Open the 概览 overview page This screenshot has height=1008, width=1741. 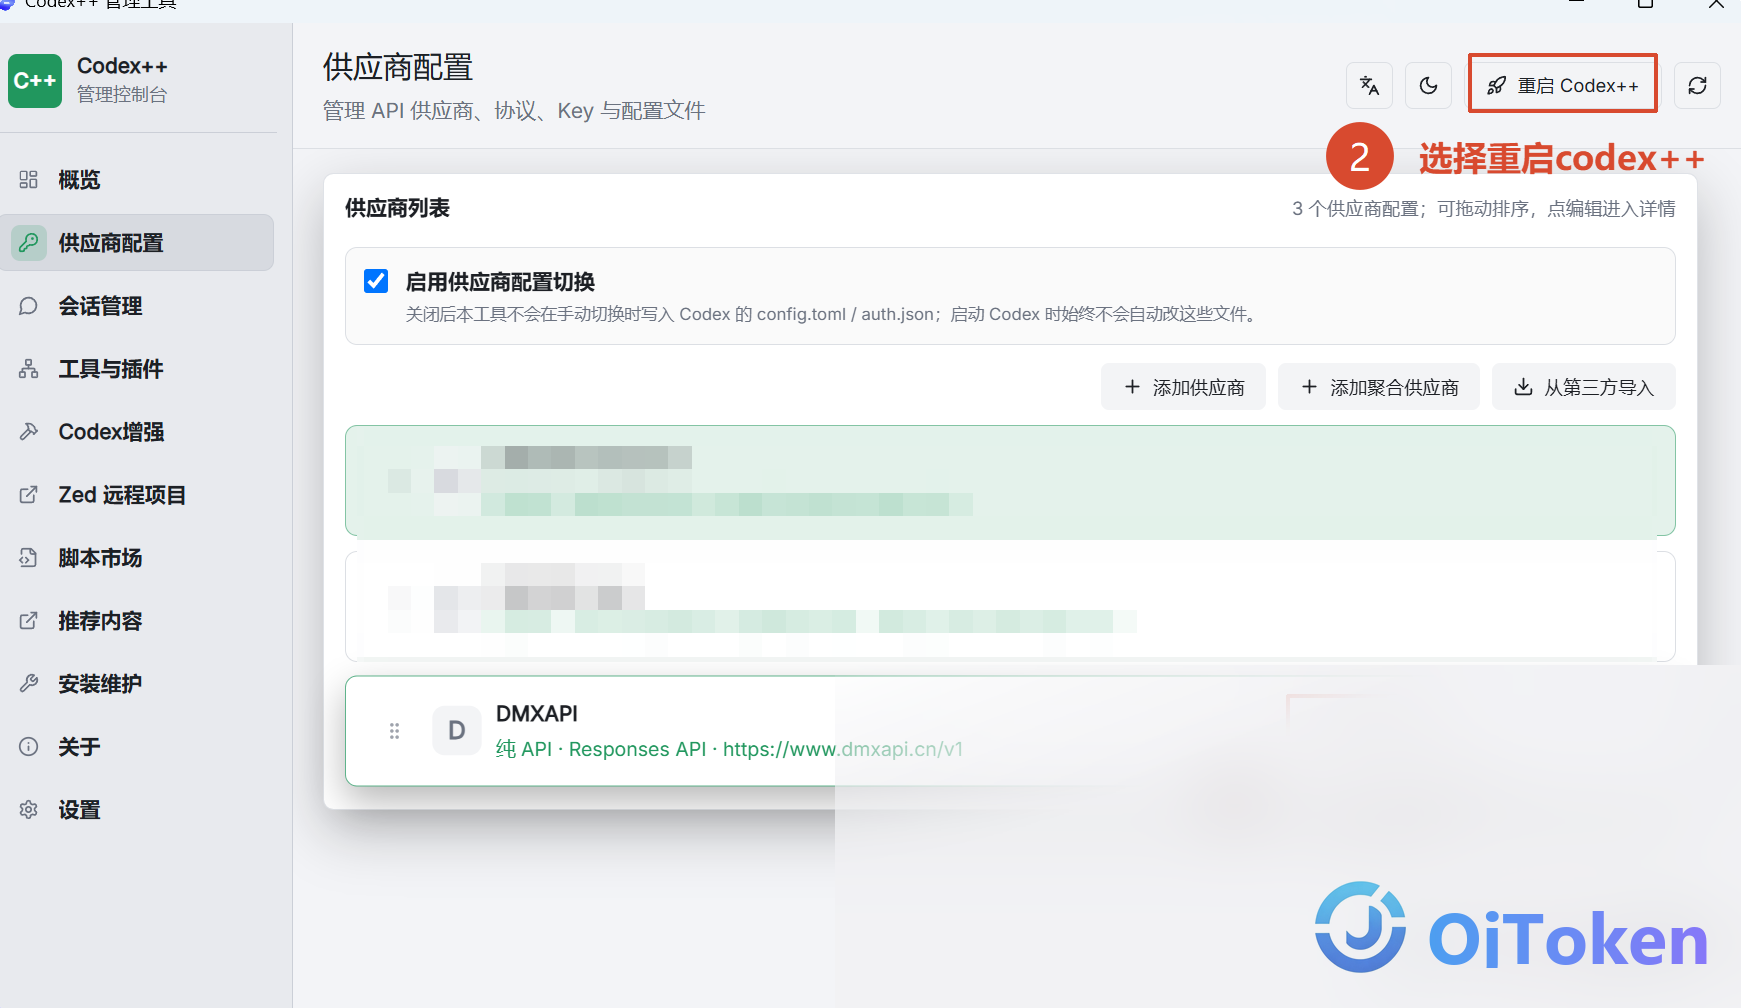(x=137, y=180)
